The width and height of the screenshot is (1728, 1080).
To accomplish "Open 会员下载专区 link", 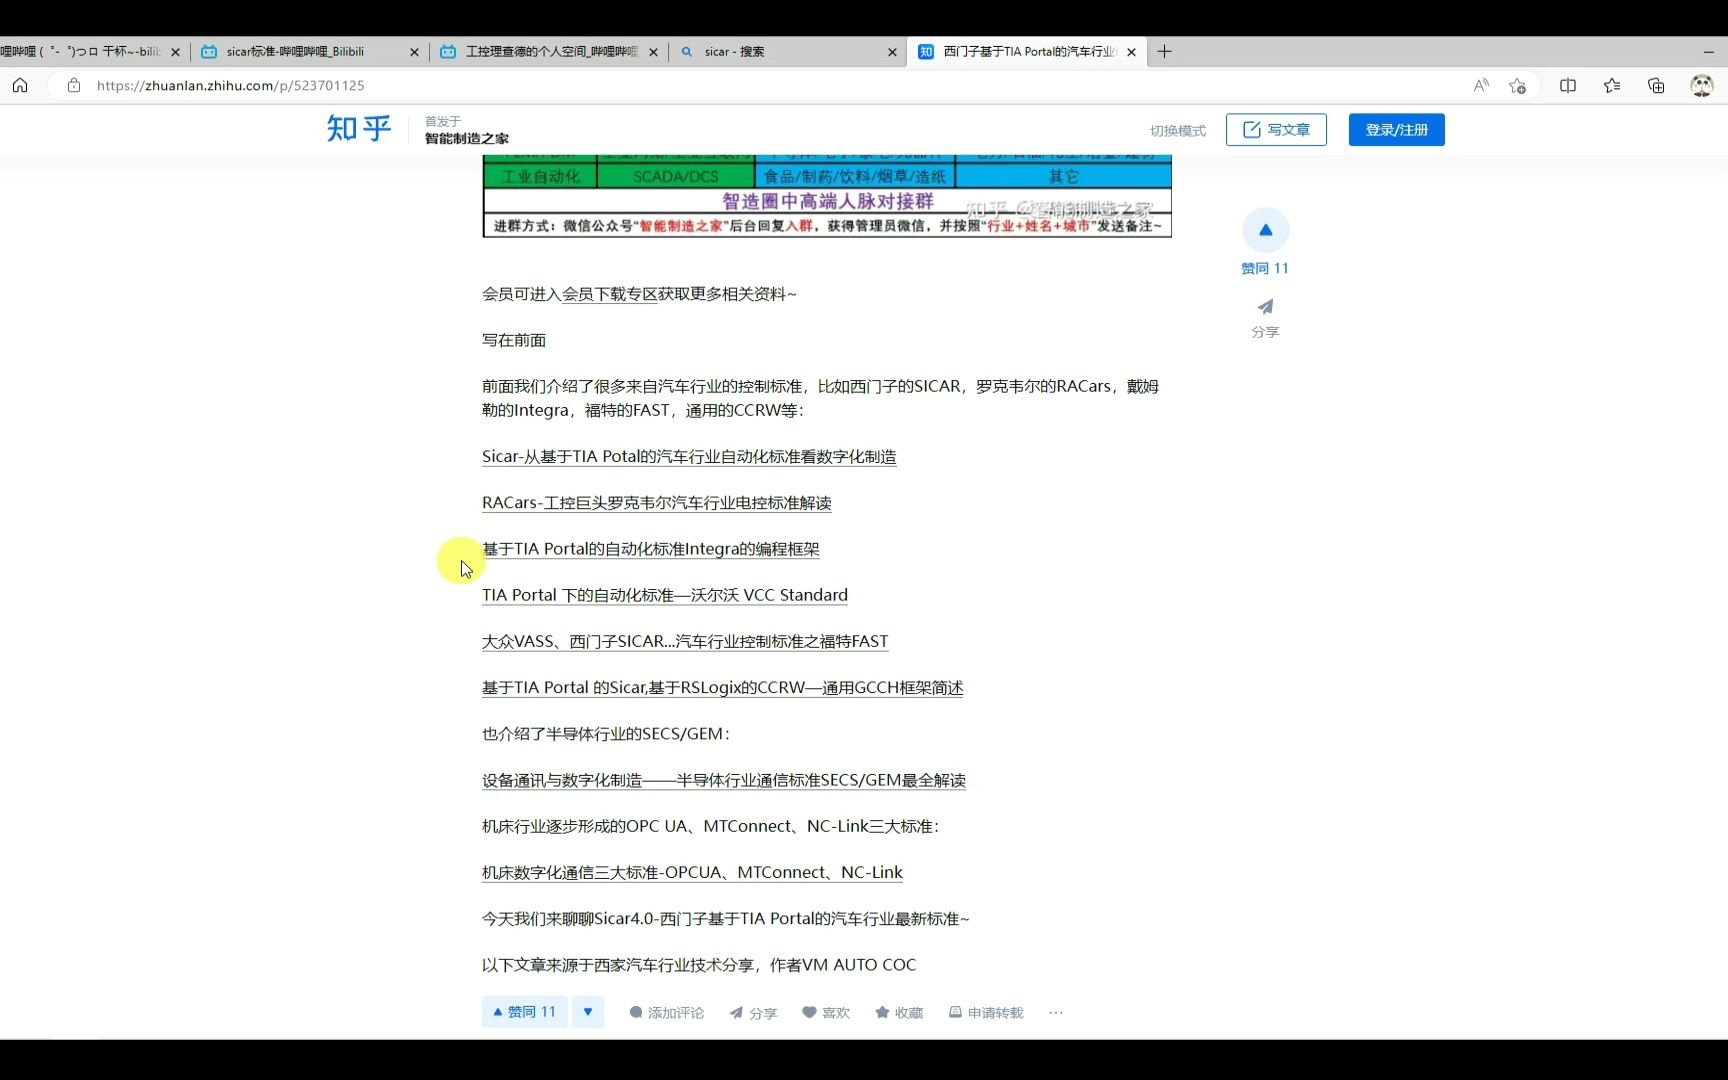I will point(610,294).
